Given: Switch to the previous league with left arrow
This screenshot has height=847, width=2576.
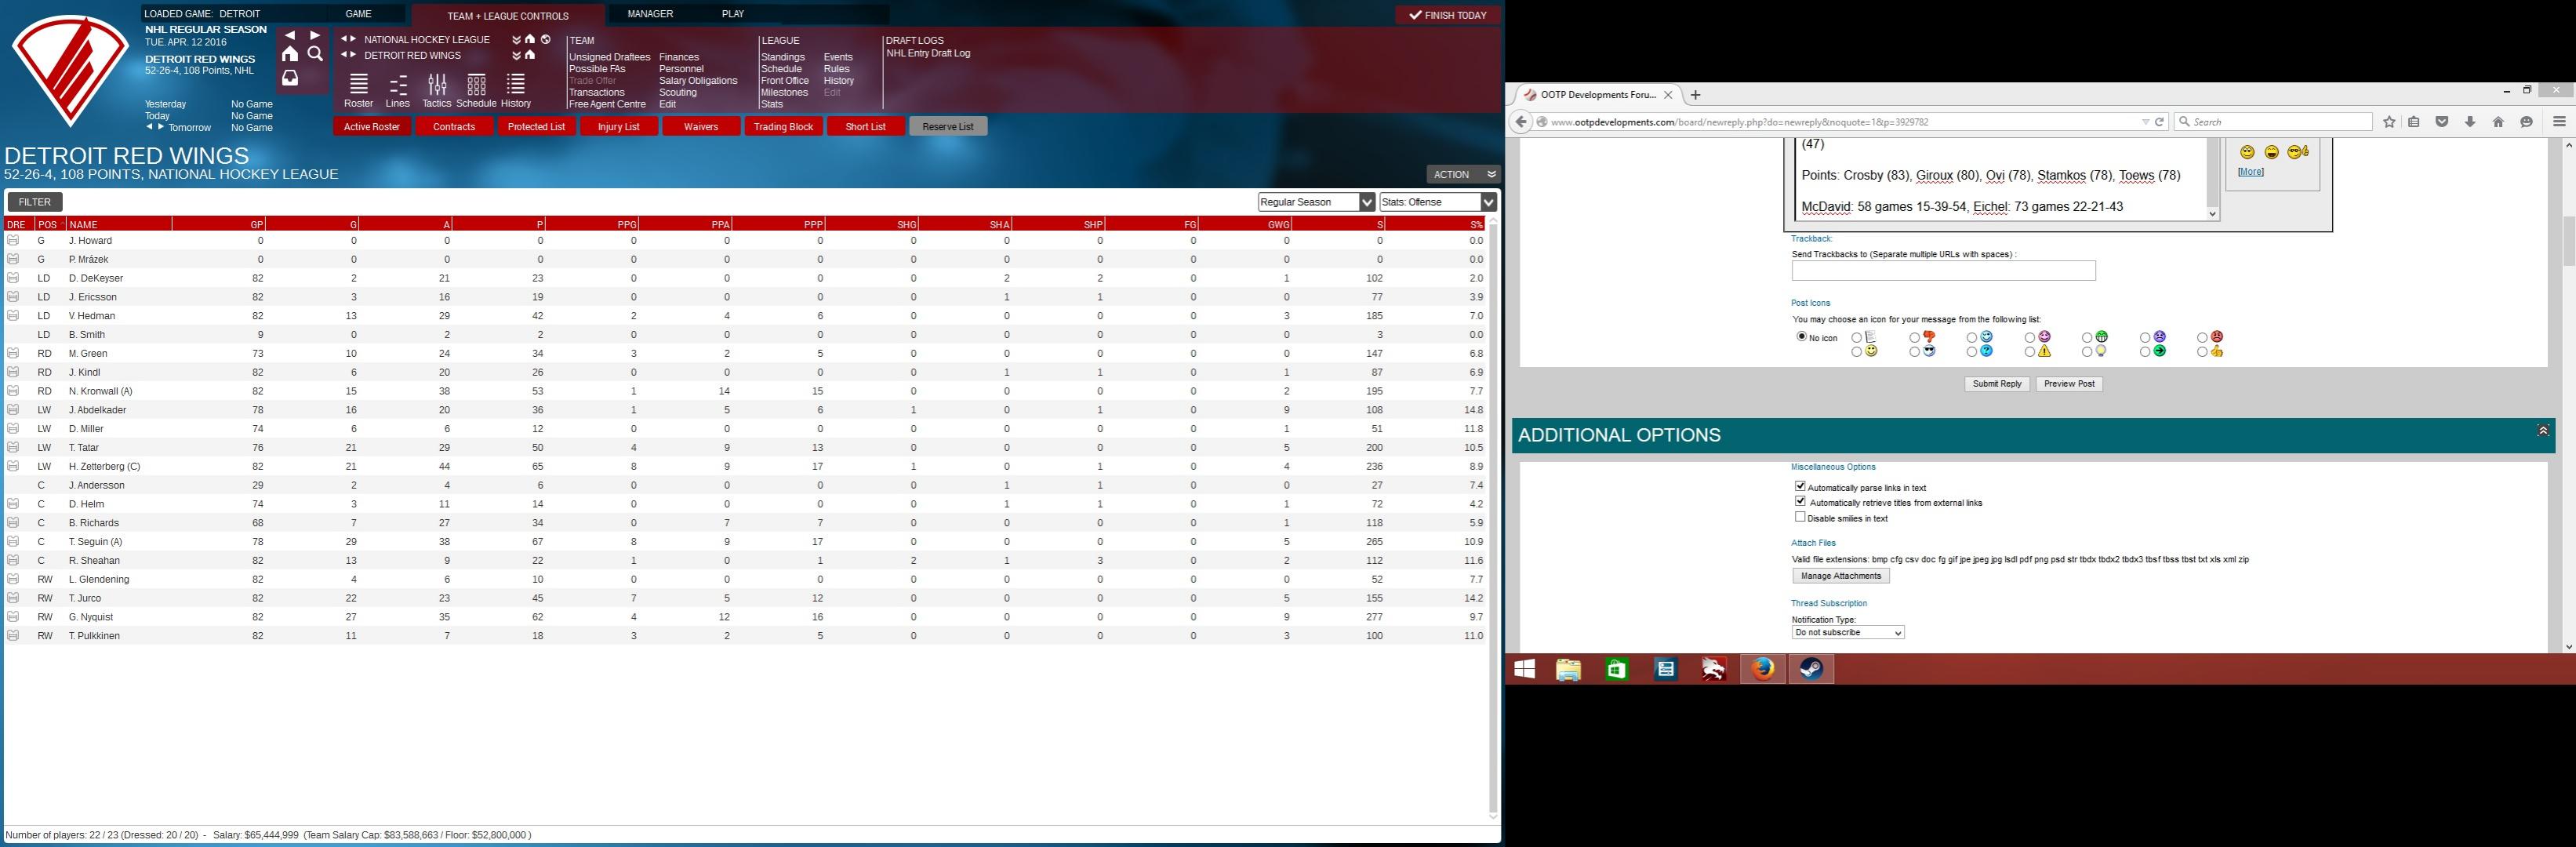Looking at the screenshot, I should pyautogui.click(x=344, y=39).
